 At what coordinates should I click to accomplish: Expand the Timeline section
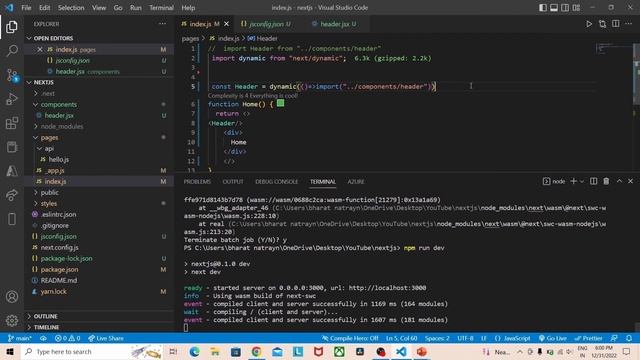tap(100, 327)
